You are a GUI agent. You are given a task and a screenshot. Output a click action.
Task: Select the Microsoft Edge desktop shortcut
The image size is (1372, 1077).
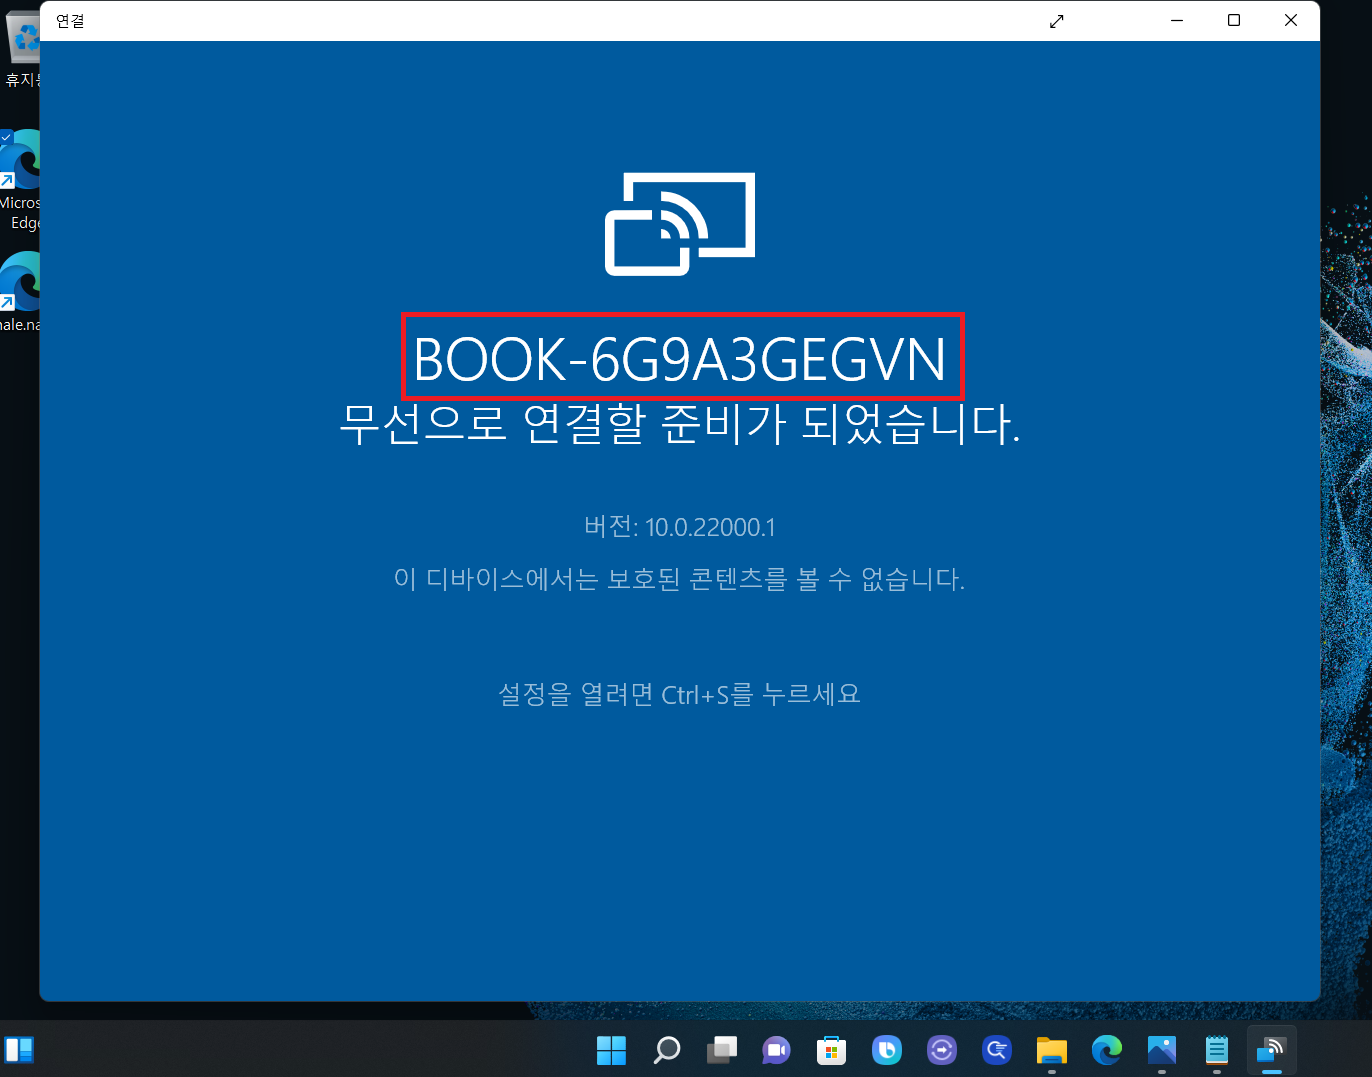[x=20, y=180]
